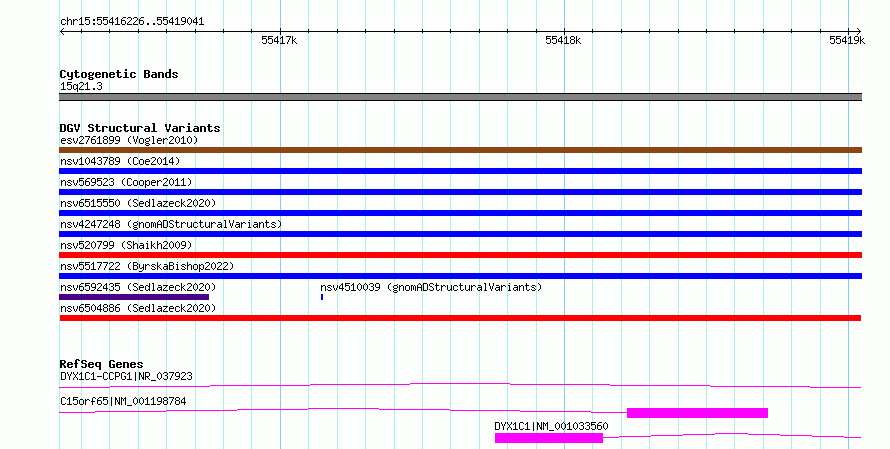Click the blue bar under nsv5517722

tap(460, 276)
